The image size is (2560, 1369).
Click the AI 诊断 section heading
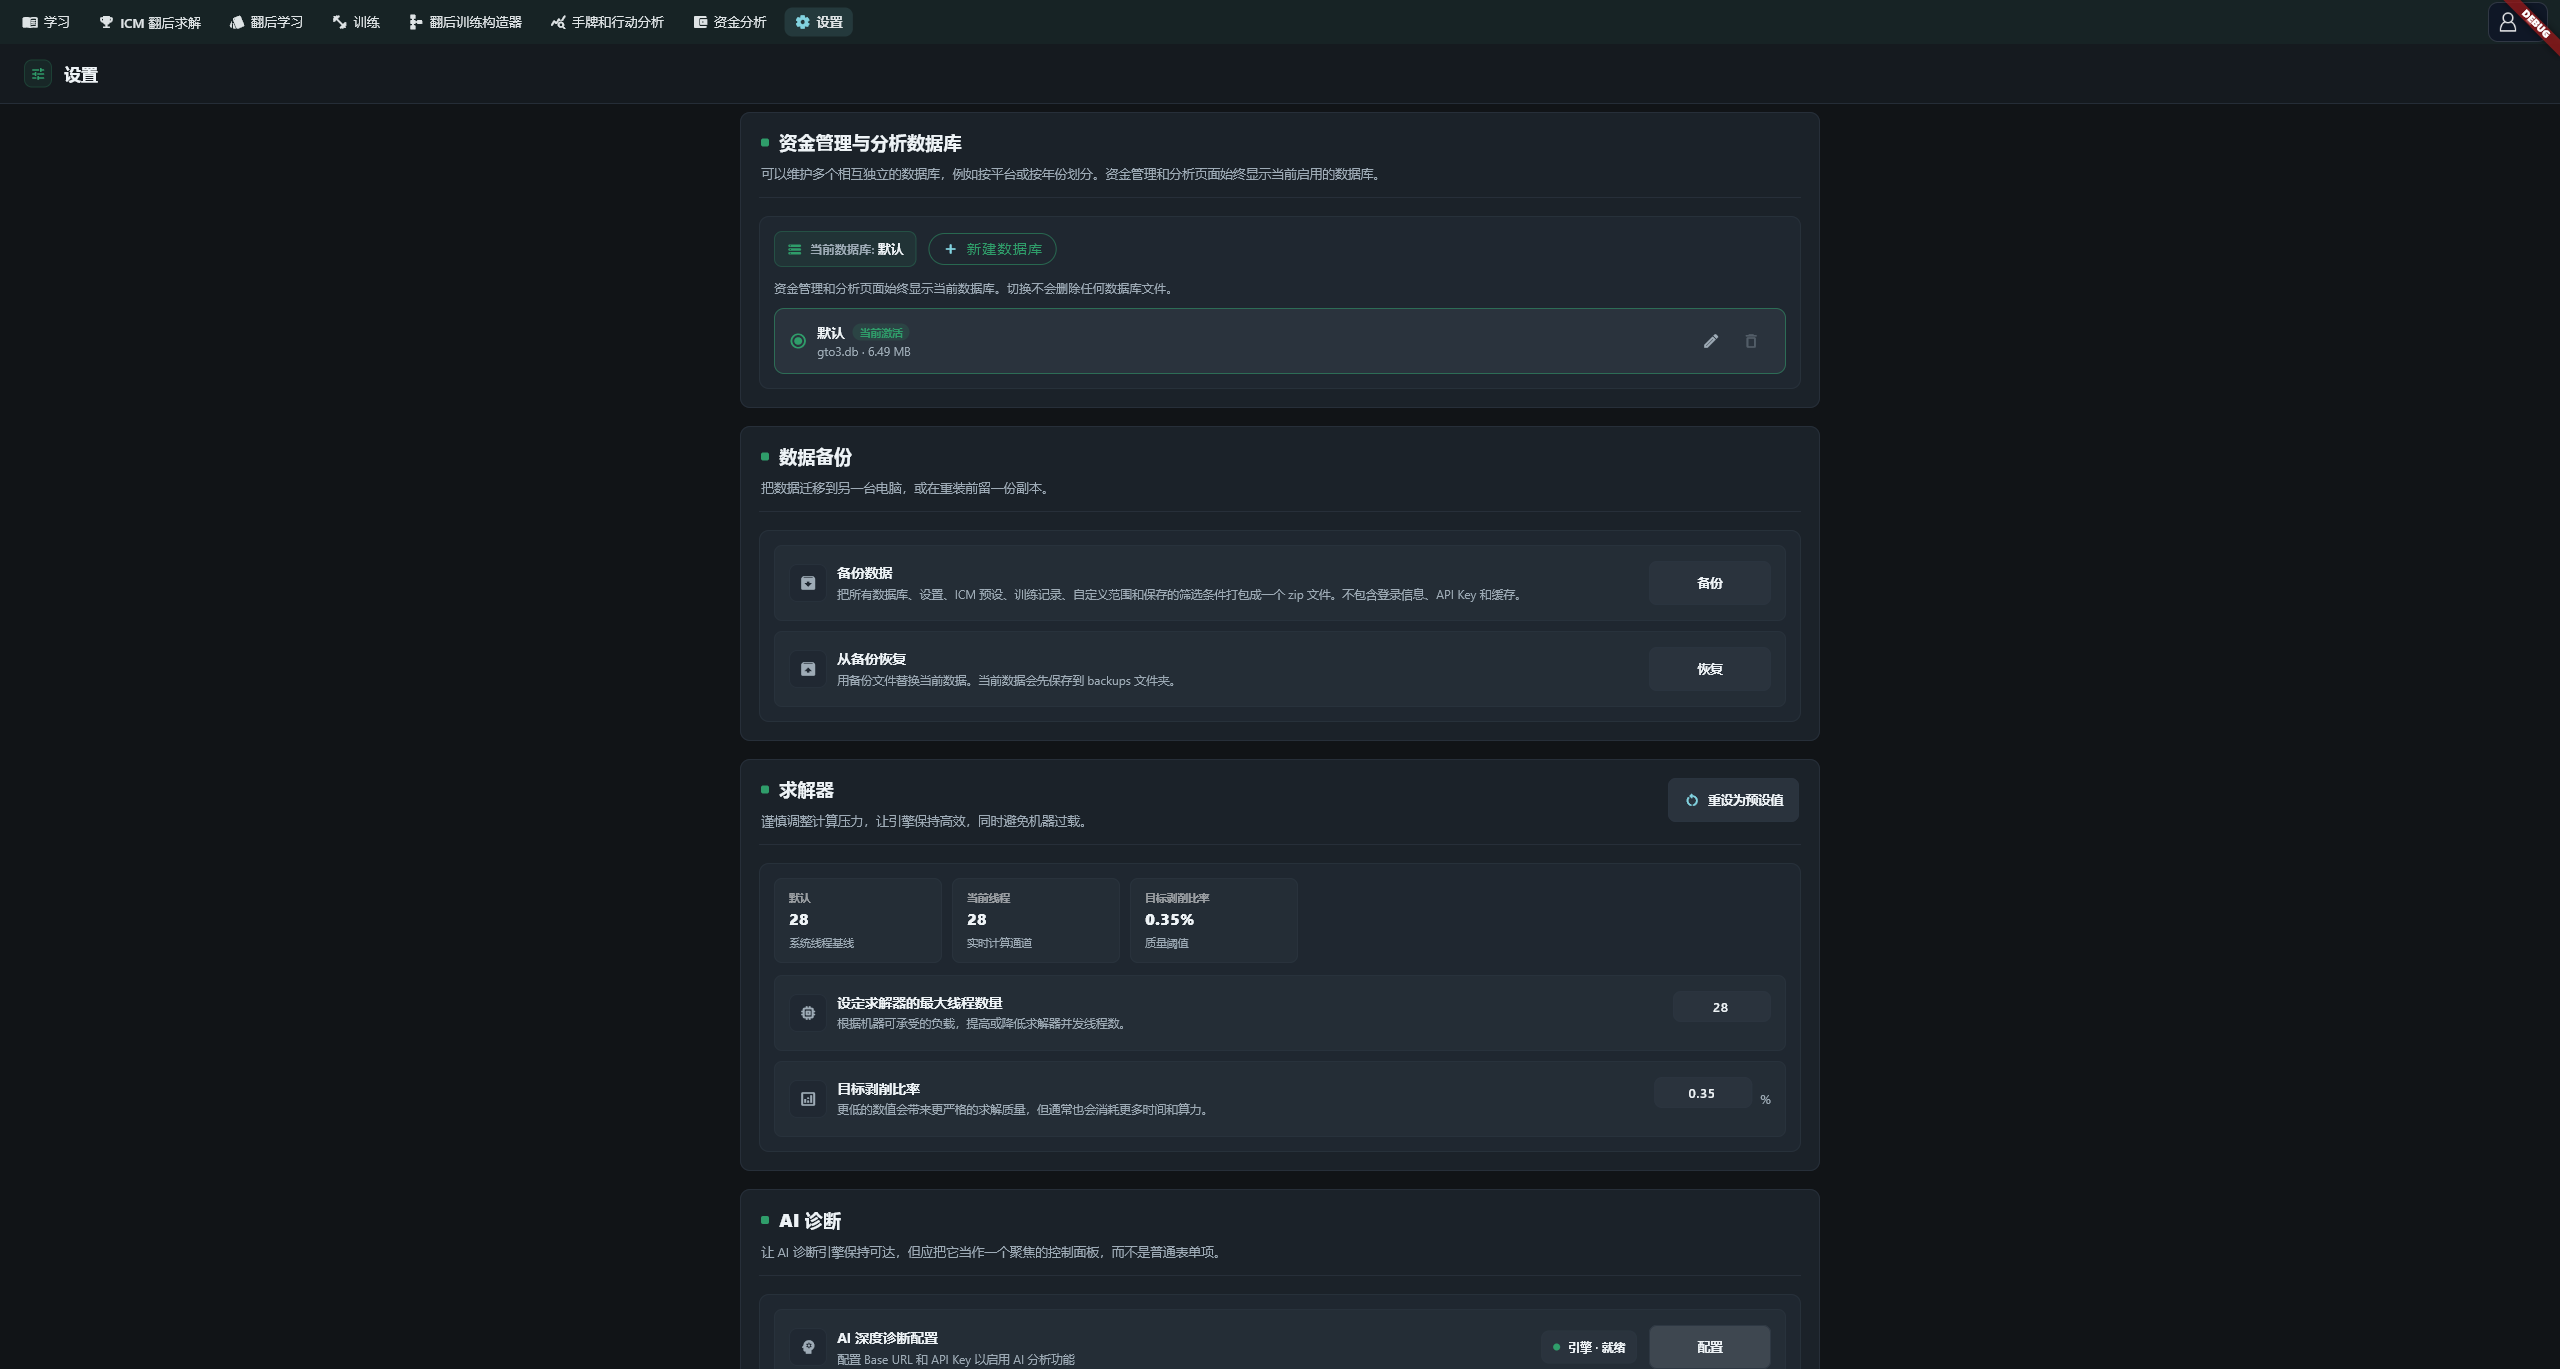tap(810, 1221)
